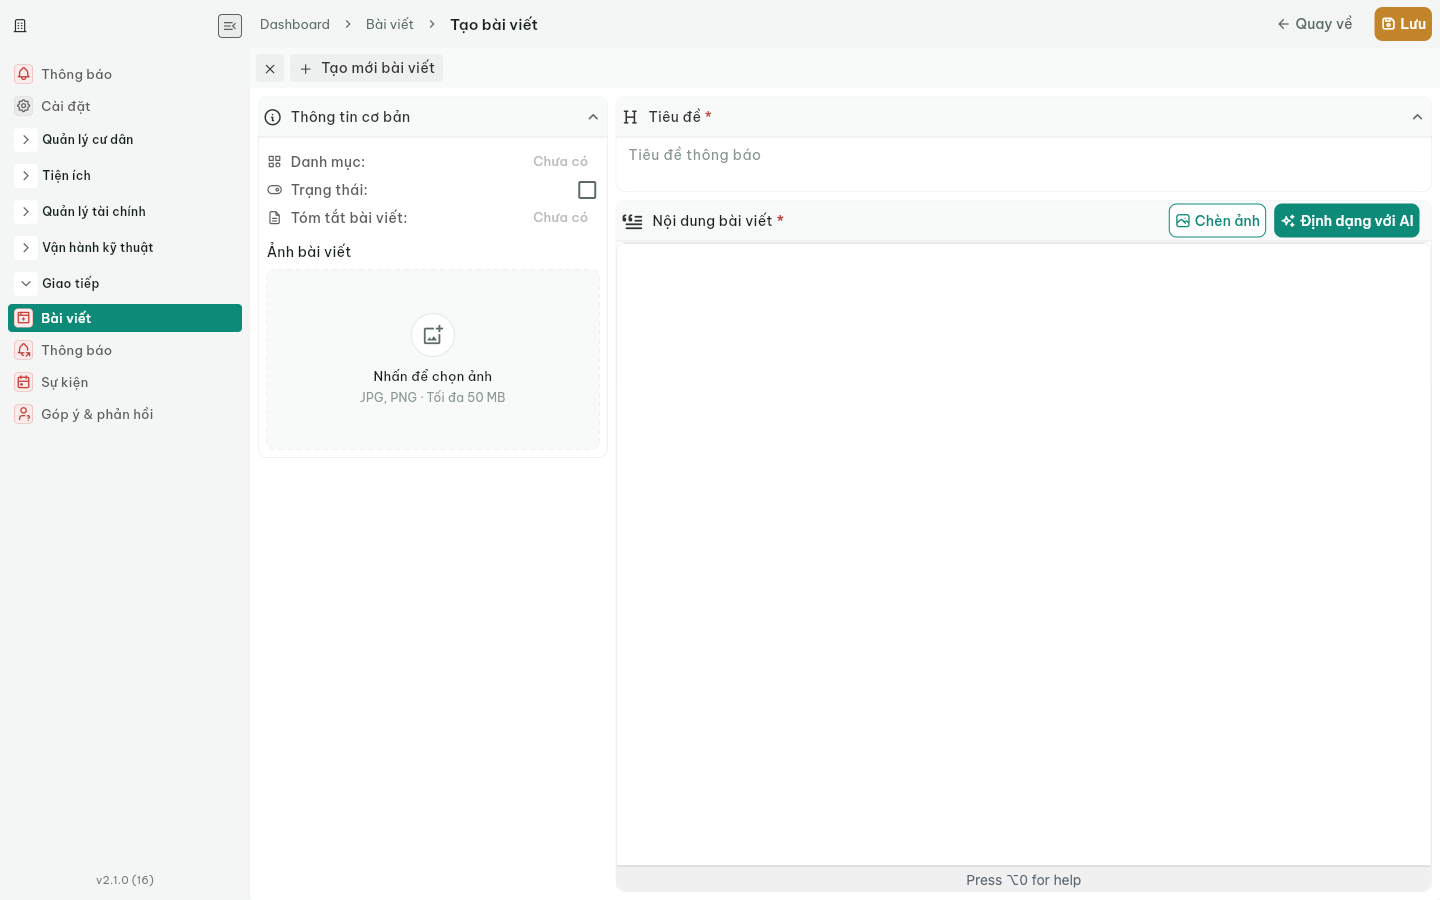Click the heading icon next to Tiêu đề
Viewport: 1440px width, 900px height.
pos(630,117)
